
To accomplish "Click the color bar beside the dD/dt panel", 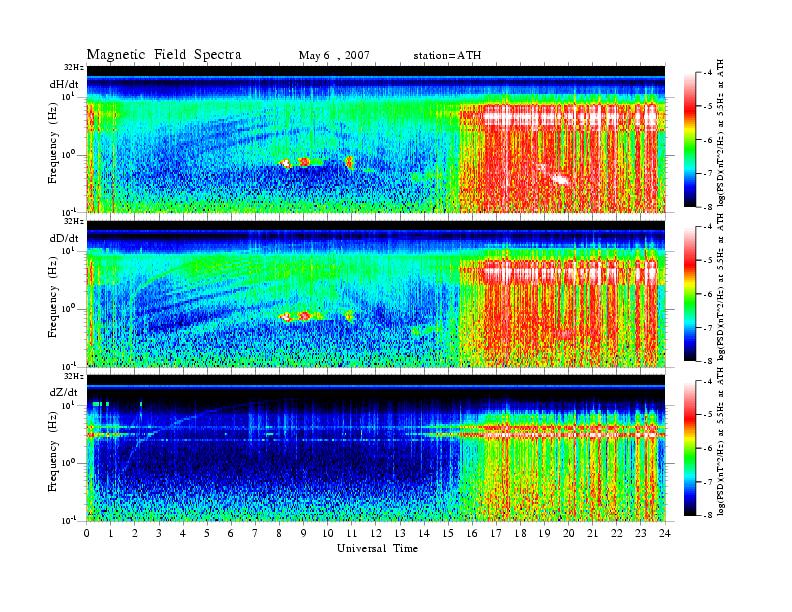I will coord(689,294).
